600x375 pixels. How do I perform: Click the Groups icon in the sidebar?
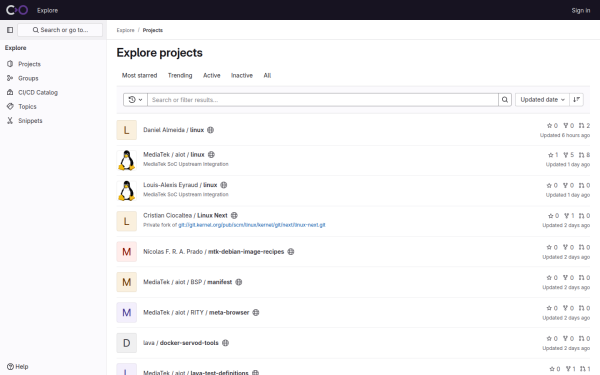[10, 78]
